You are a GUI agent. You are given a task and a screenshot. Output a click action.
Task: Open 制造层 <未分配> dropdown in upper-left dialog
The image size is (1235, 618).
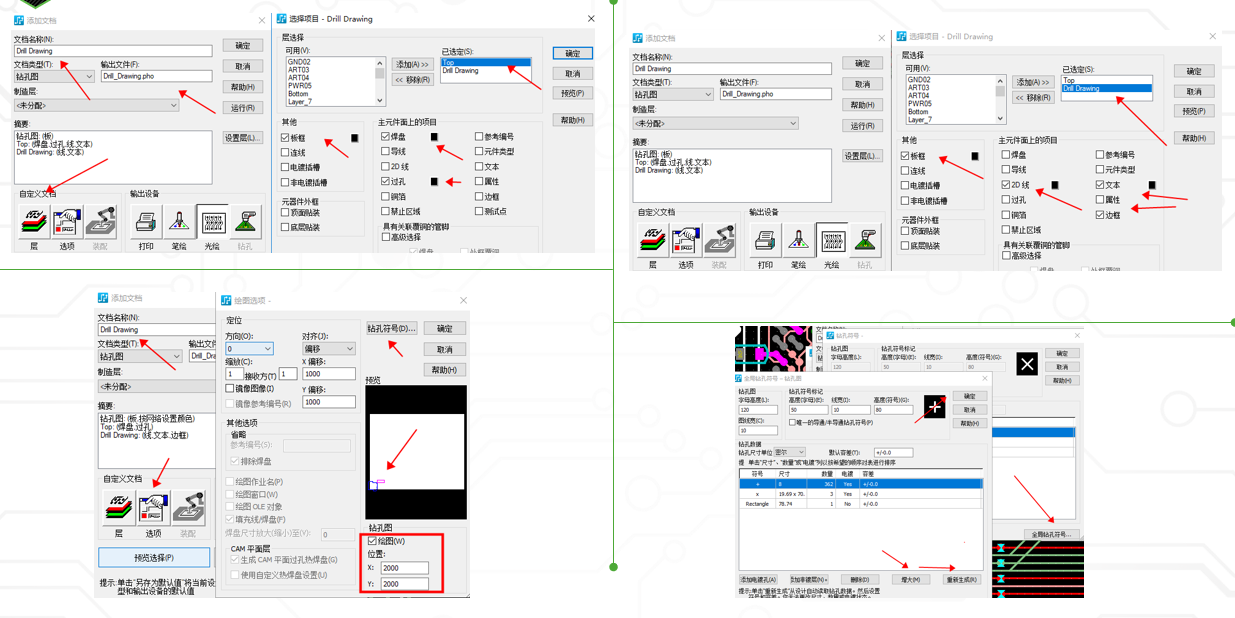pos(96,104)
